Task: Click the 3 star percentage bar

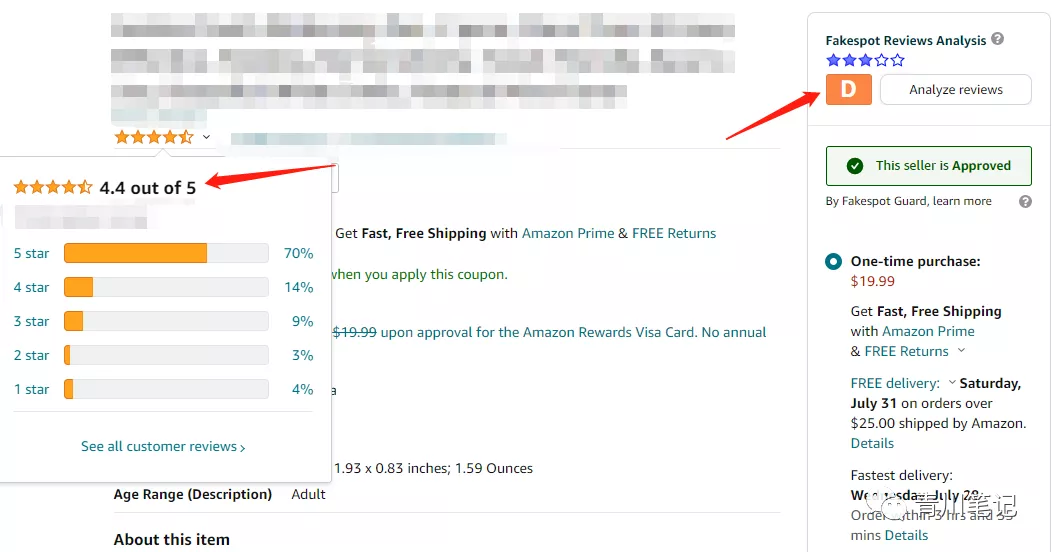Action: (x=166, y=321)
